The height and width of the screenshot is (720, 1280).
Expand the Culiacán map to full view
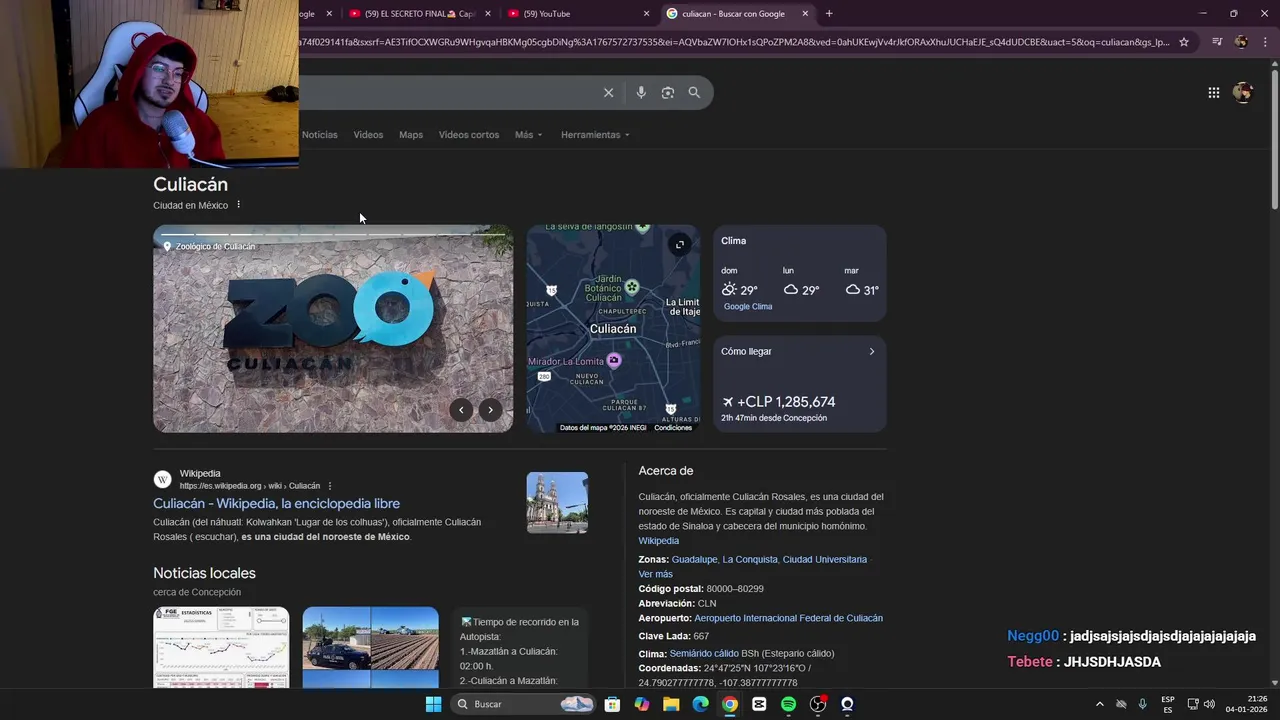[679, 245]
